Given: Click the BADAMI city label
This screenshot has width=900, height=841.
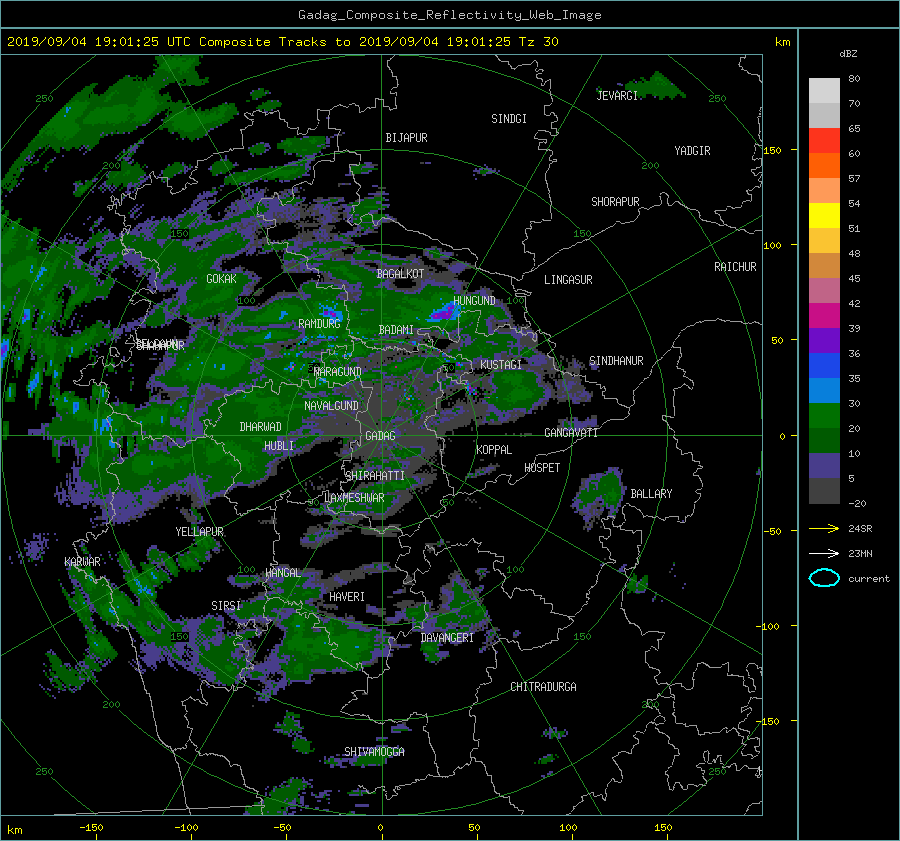Looking at the screenshot, I should [396, 330].
